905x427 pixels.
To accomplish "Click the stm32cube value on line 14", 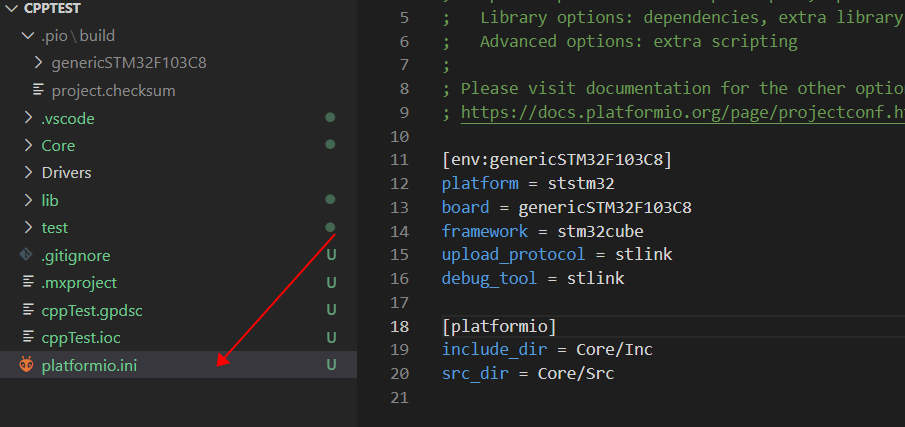I will (x=600, y=231).
